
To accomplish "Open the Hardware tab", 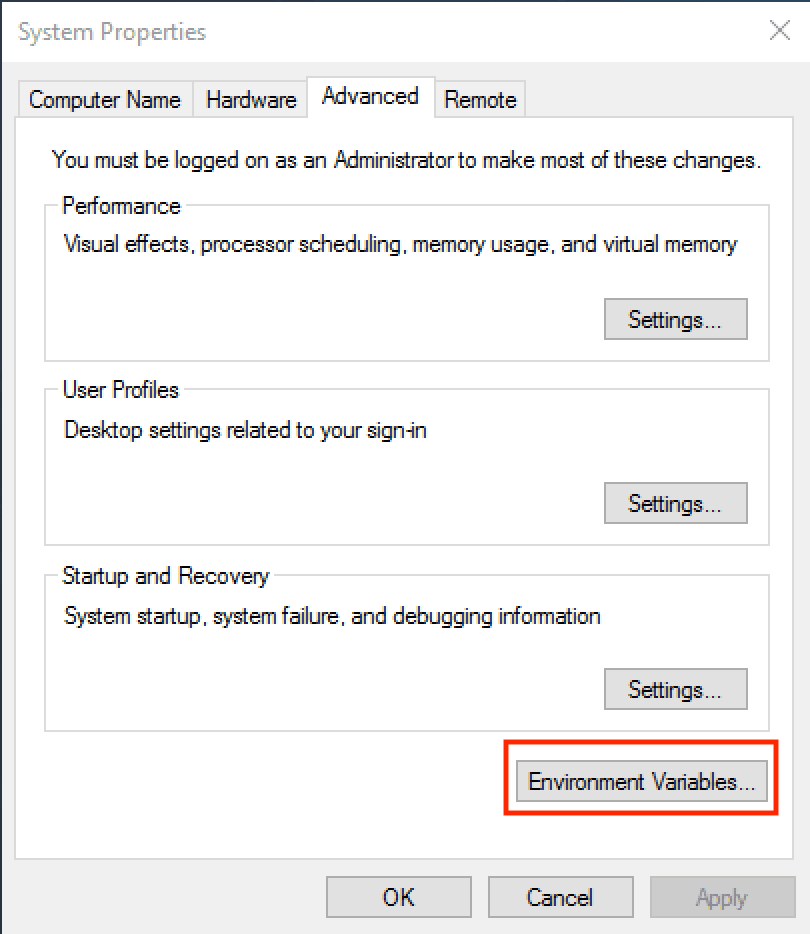I will pyautogui.click(x=251, y=100).
